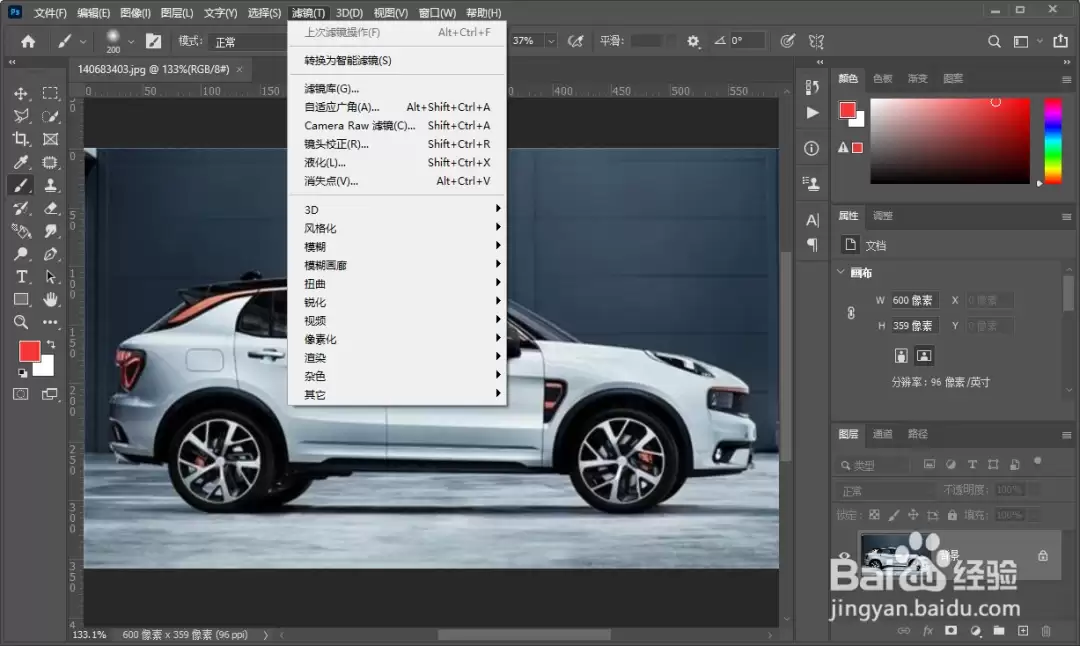Select the Horizontal Type tool
This screenshot has height=646, width=1080.
point(21,276)
